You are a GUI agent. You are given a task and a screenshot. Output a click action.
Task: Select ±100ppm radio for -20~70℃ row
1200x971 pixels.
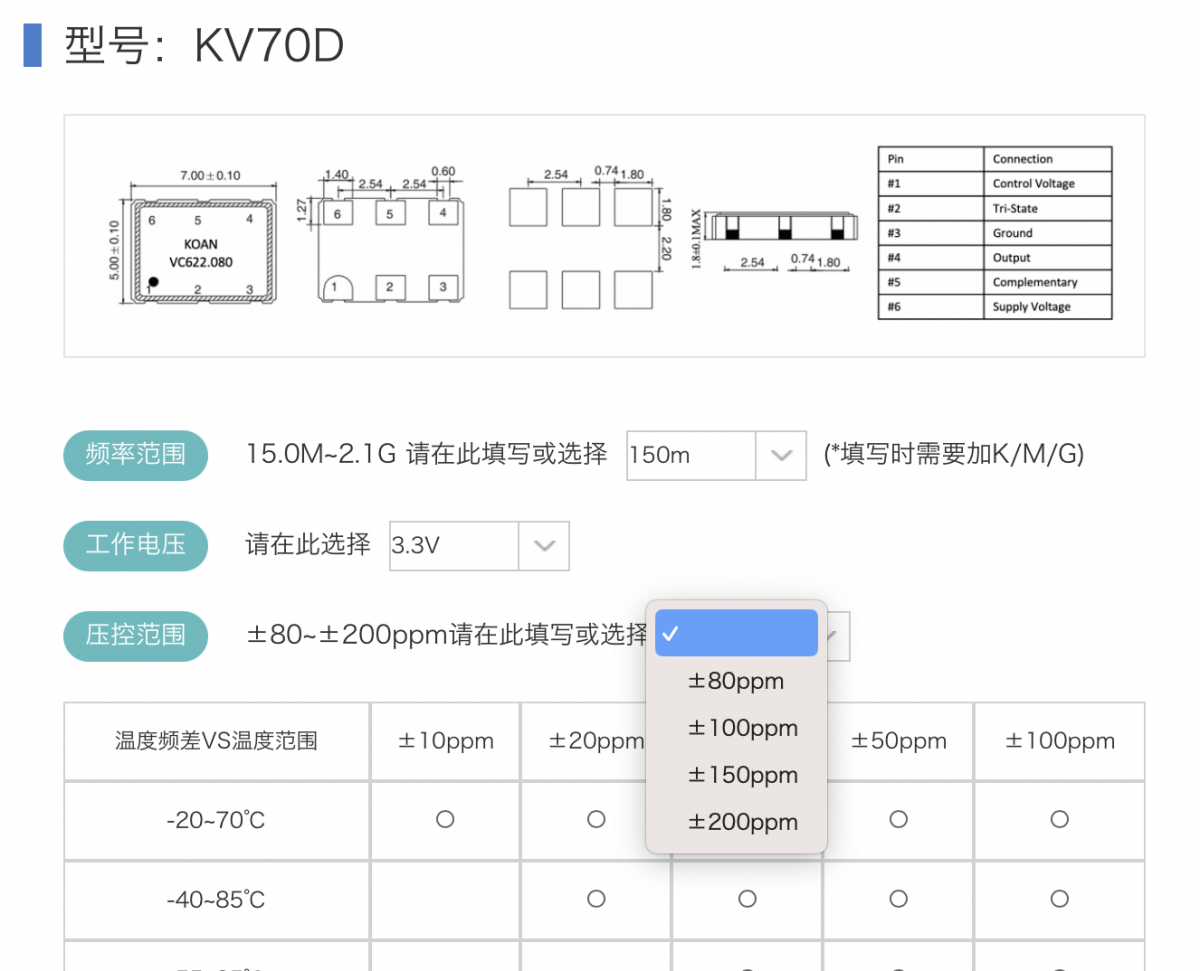point(1059,819)
